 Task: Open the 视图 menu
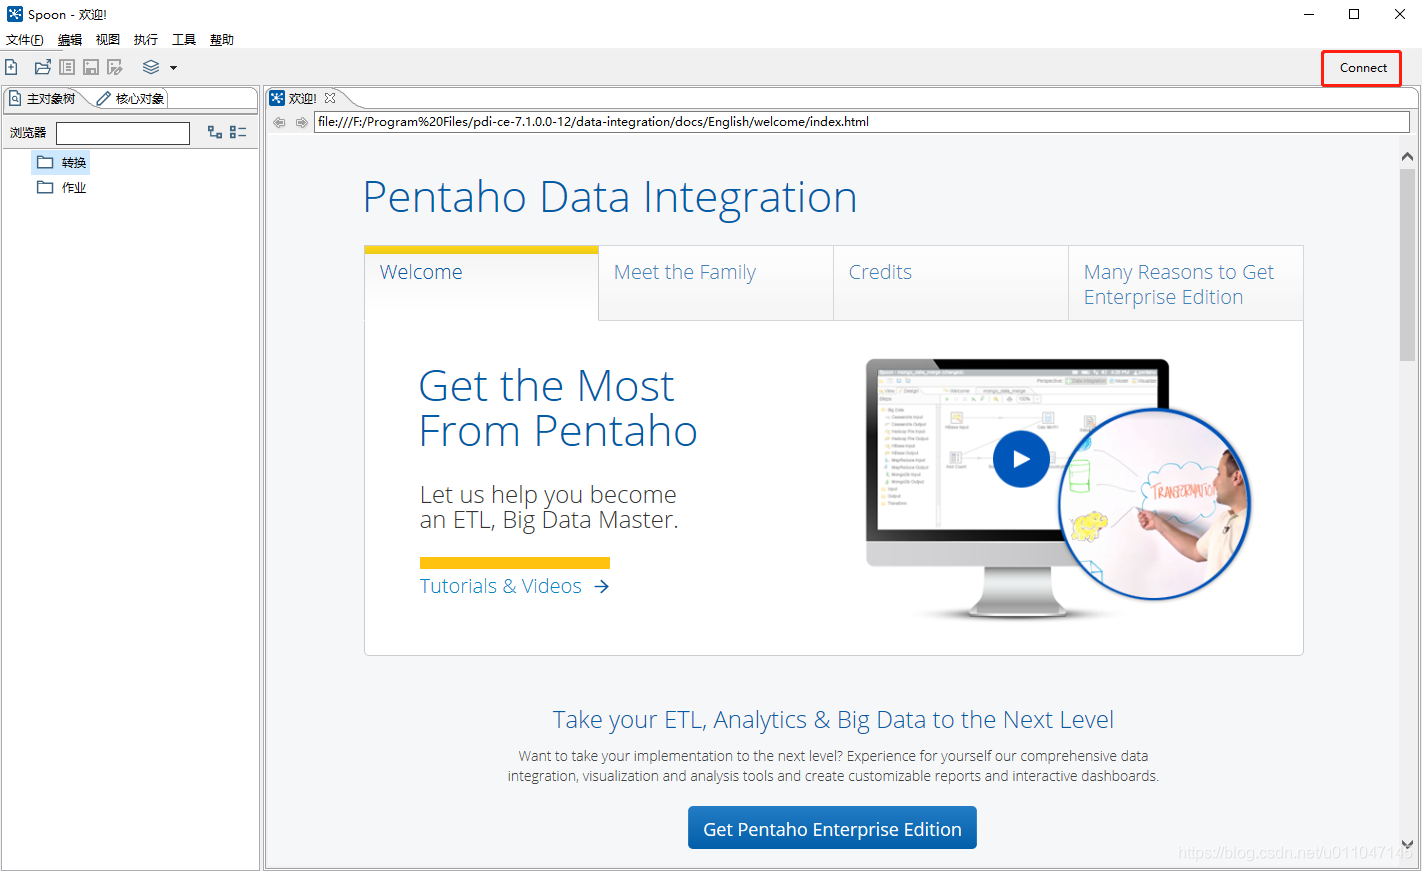pos(107,40)
